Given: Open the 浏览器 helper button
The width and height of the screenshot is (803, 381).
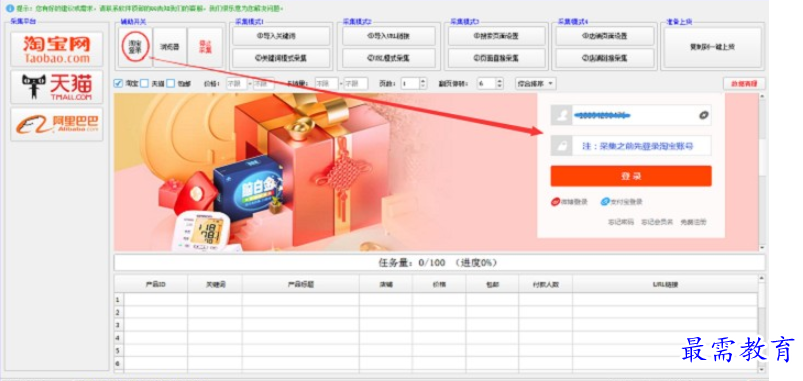Looking at the screenshot, I should point(170,47).
